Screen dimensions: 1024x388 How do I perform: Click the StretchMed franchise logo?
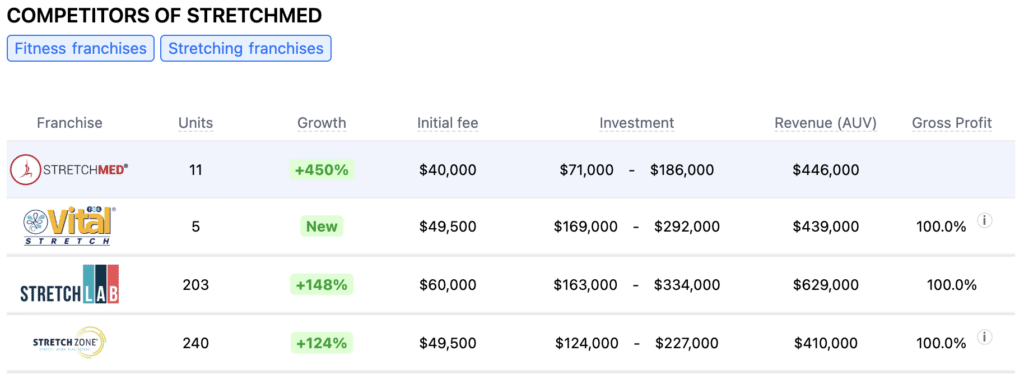(69, 170)
